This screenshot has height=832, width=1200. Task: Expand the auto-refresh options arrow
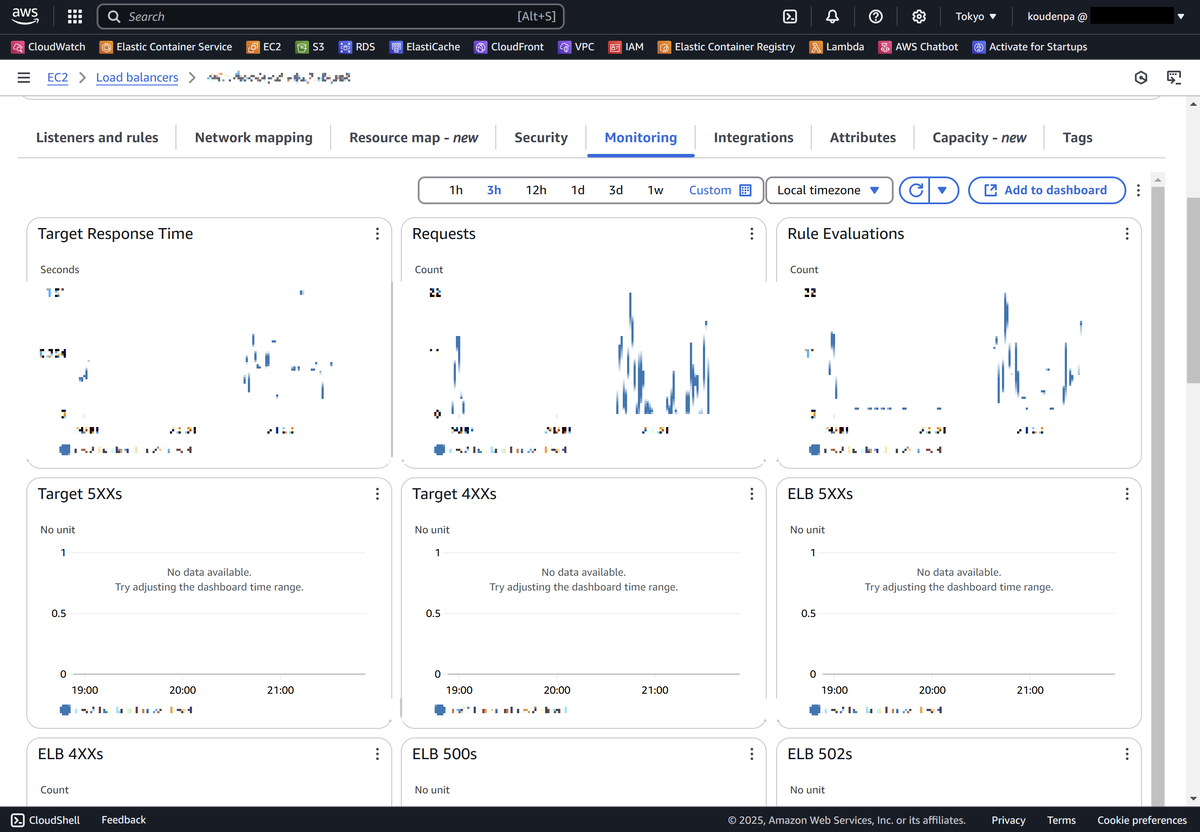pos(941,189)
